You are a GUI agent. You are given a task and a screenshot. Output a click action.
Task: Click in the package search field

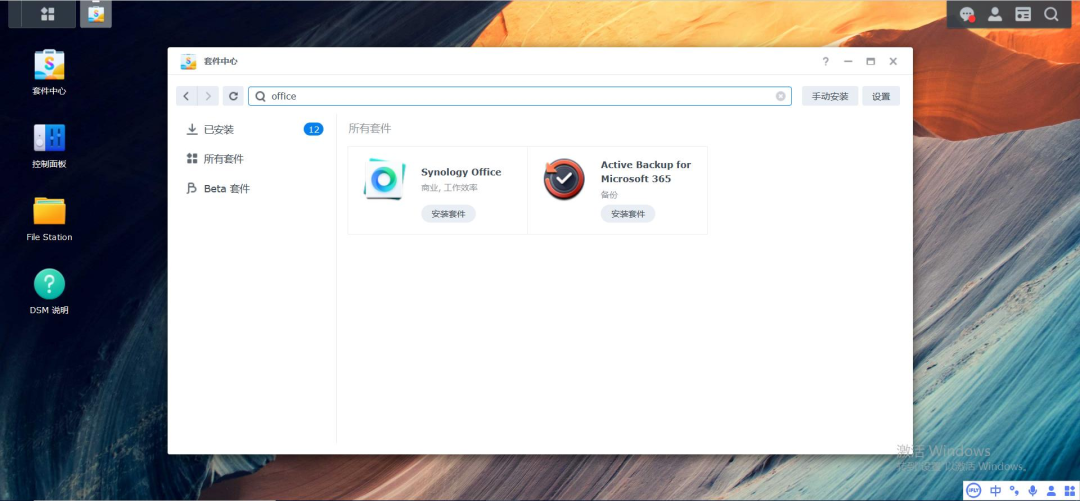coord(520,96)
